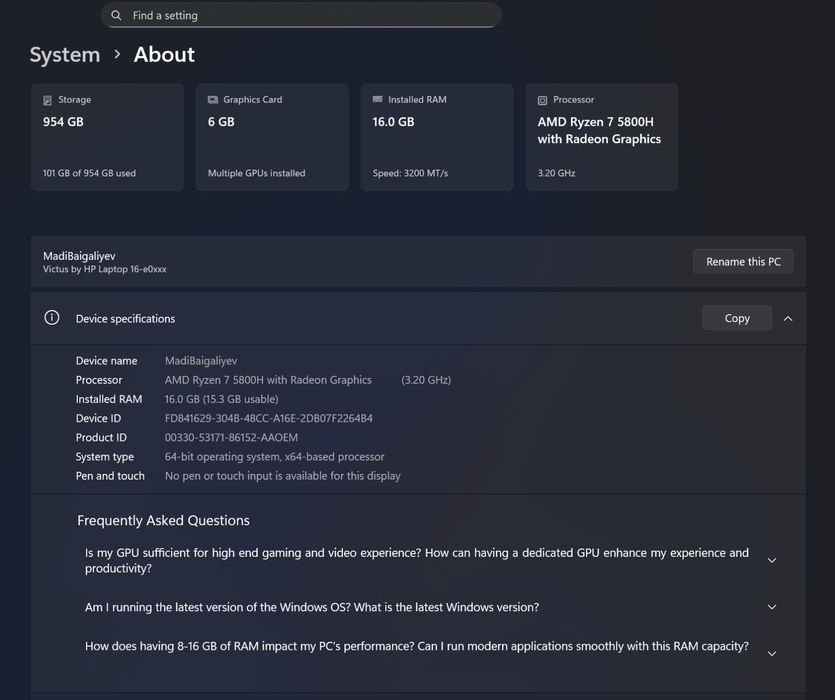Open the 6 GB Graphics Card tile
This screenshot has width=835, height=700.
tap(272, 138)
